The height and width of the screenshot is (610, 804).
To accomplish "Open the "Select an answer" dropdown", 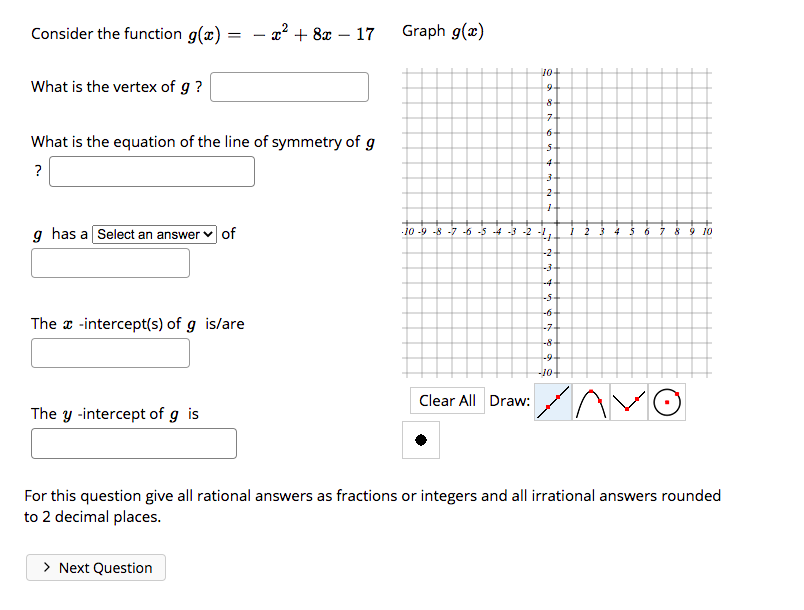I will point(154,234).
